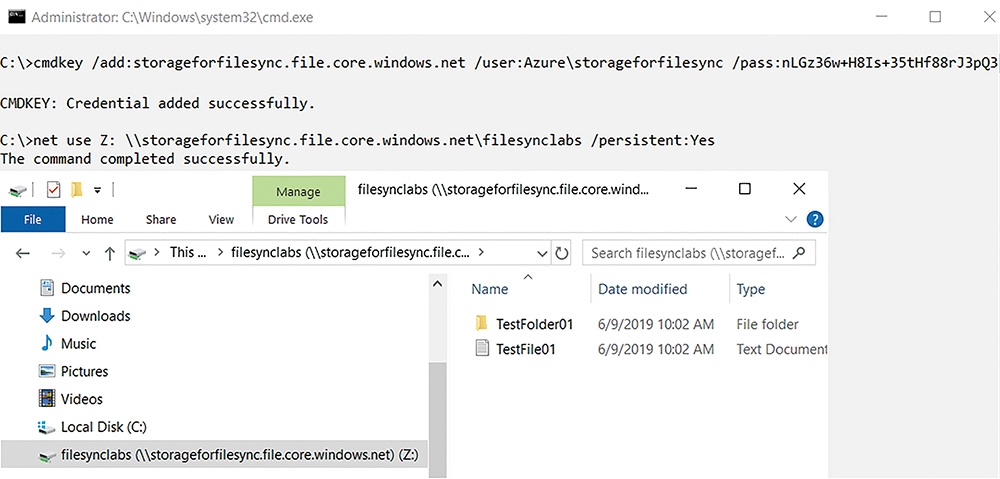The image size is (1000, 479).
Task: Open the Customize Quick Access Toolbar dropdown arrow
Action: (x=98, y=189)
